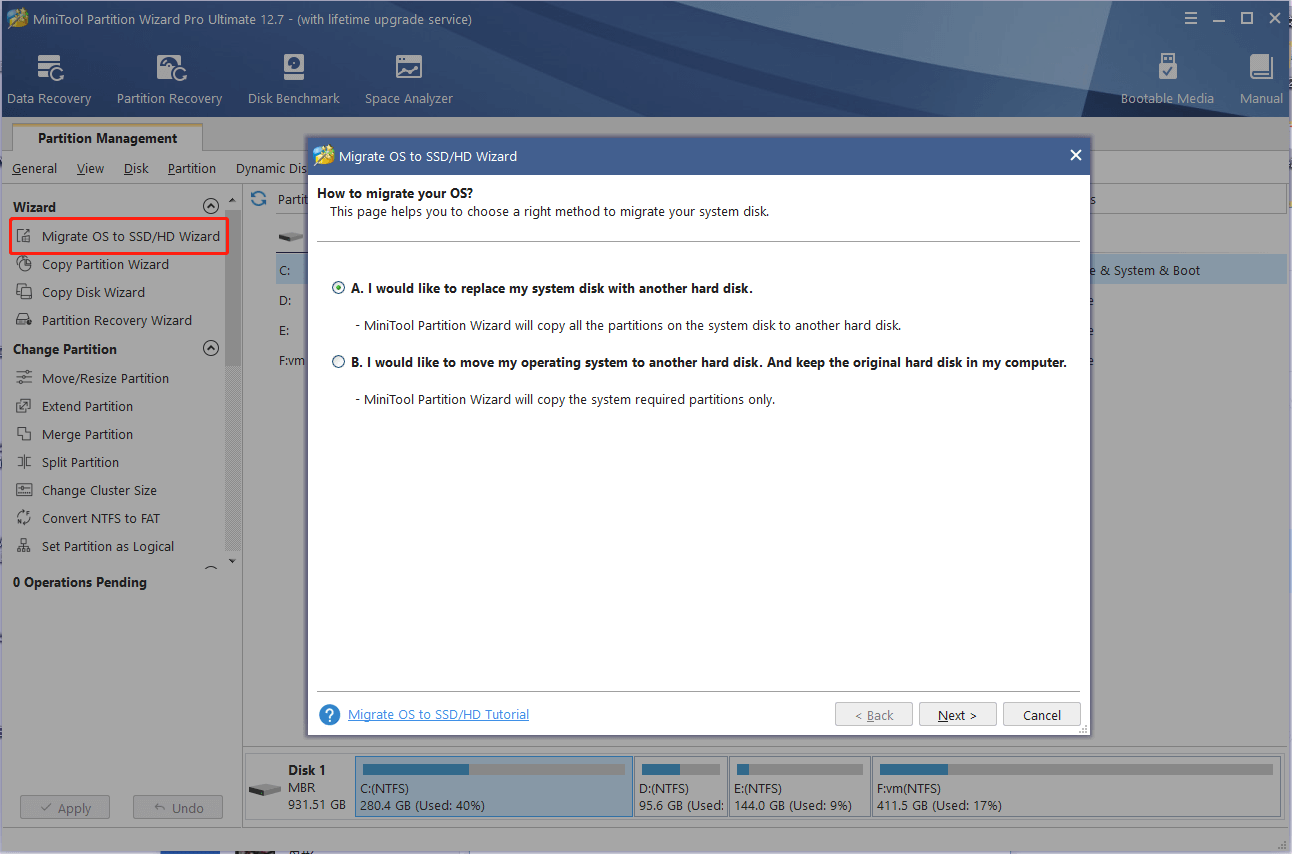Select the F:vm row in partition list
This screenshot has height=854, width=1292.
coord(292,360)
